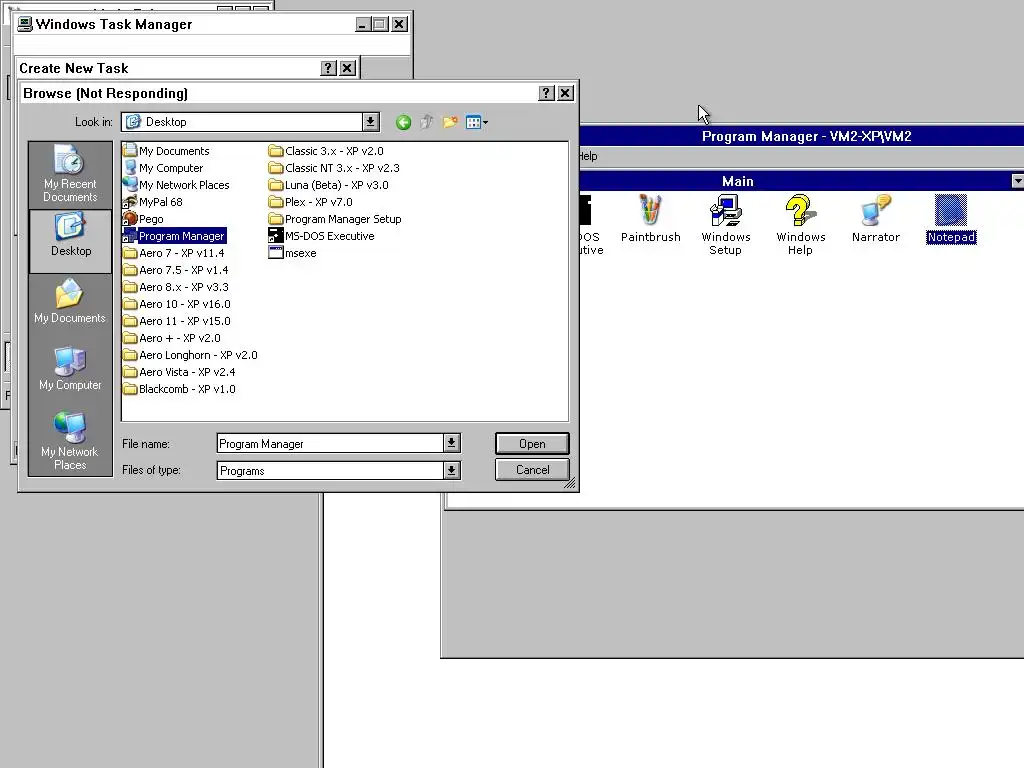Select My Computer in the file list
The width and height of the screenshot is (1024, 768).
pyautogui.click(x=163, y=168)
